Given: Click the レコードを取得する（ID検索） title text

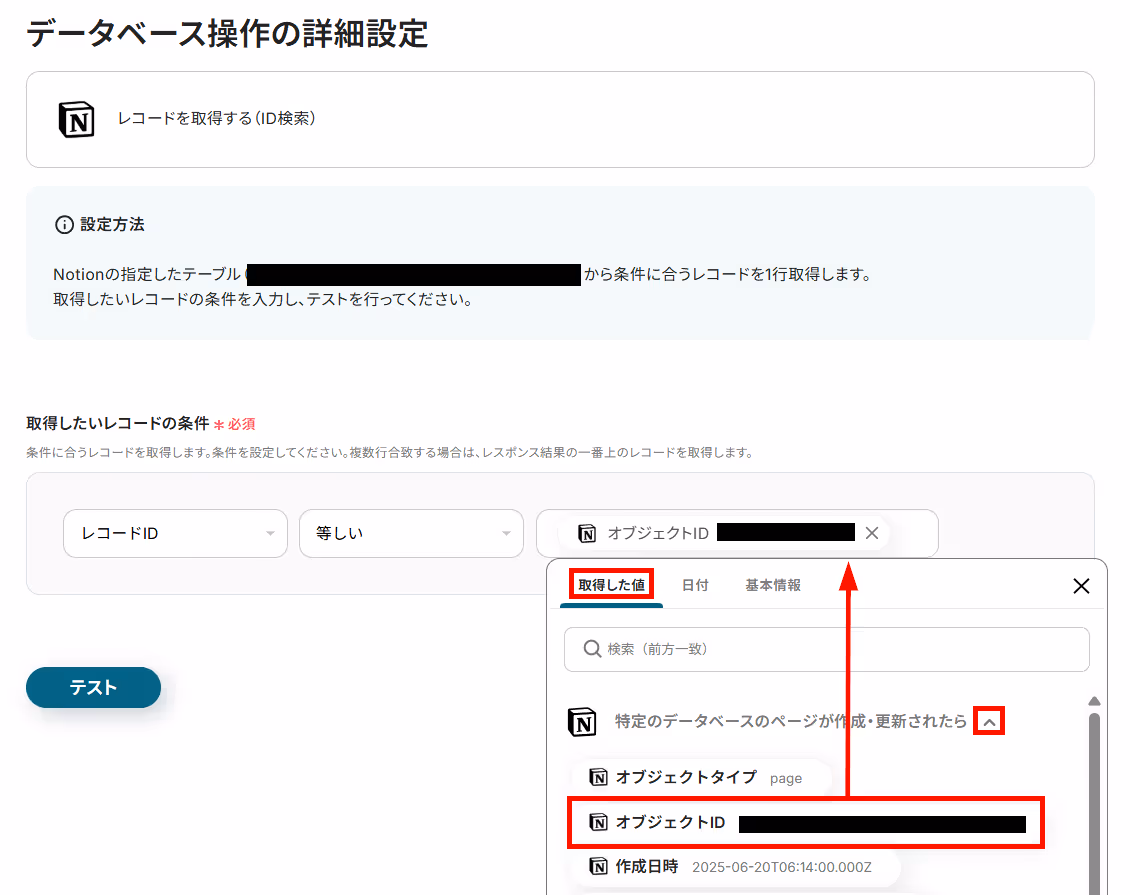Looking at the screenshot, I should tap(216, 118).
